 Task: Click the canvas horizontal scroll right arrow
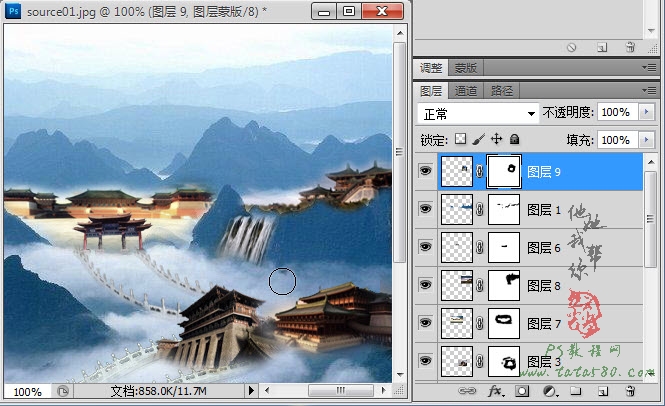click(383, 390)
